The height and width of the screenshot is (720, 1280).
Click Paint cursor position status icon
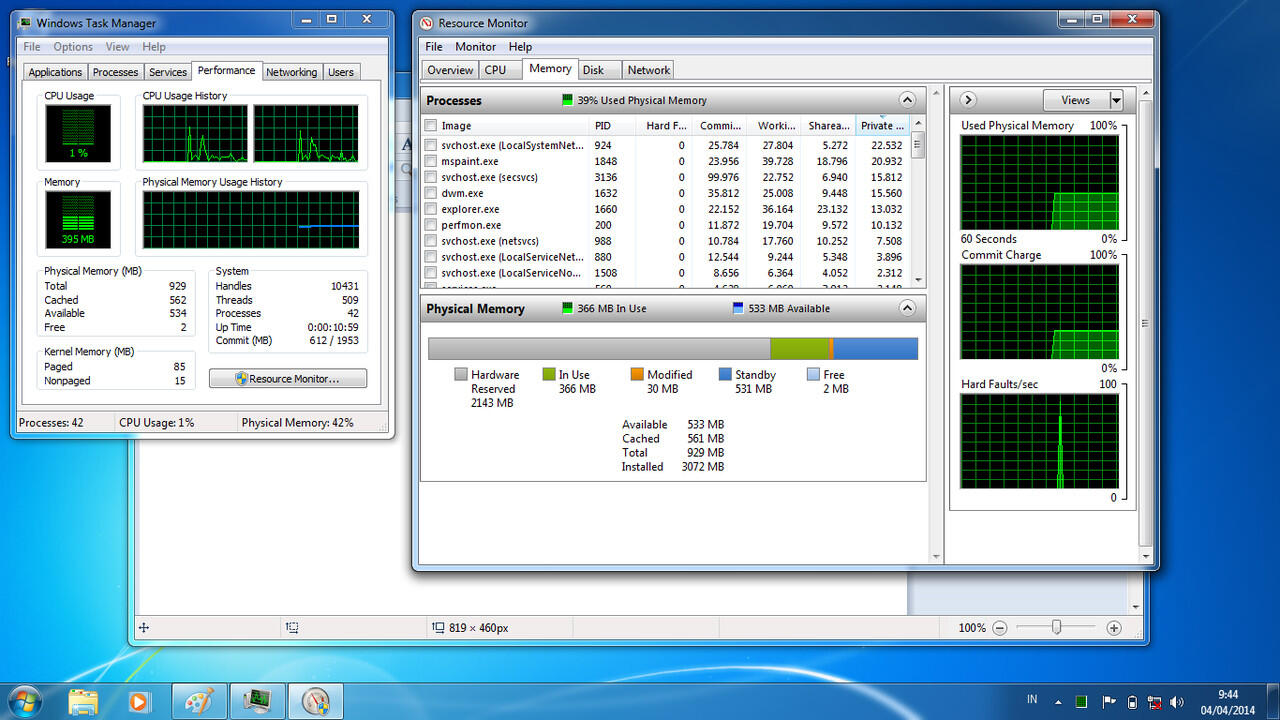coord(143,628)
